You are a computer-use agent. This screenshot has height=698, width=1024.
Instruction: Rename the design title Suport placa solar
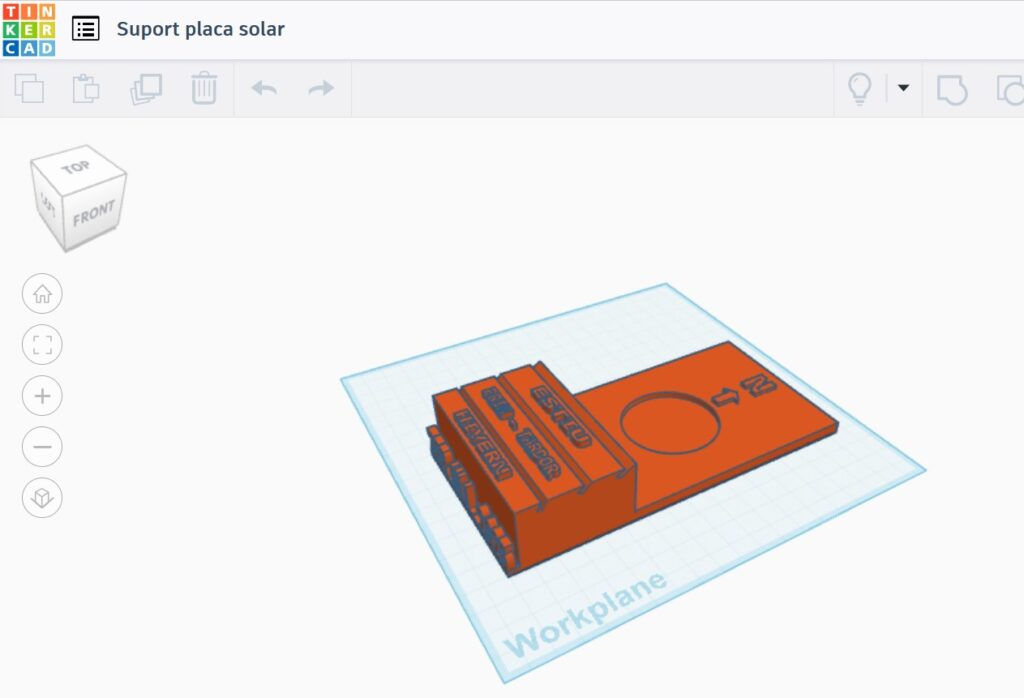point(200,29)
